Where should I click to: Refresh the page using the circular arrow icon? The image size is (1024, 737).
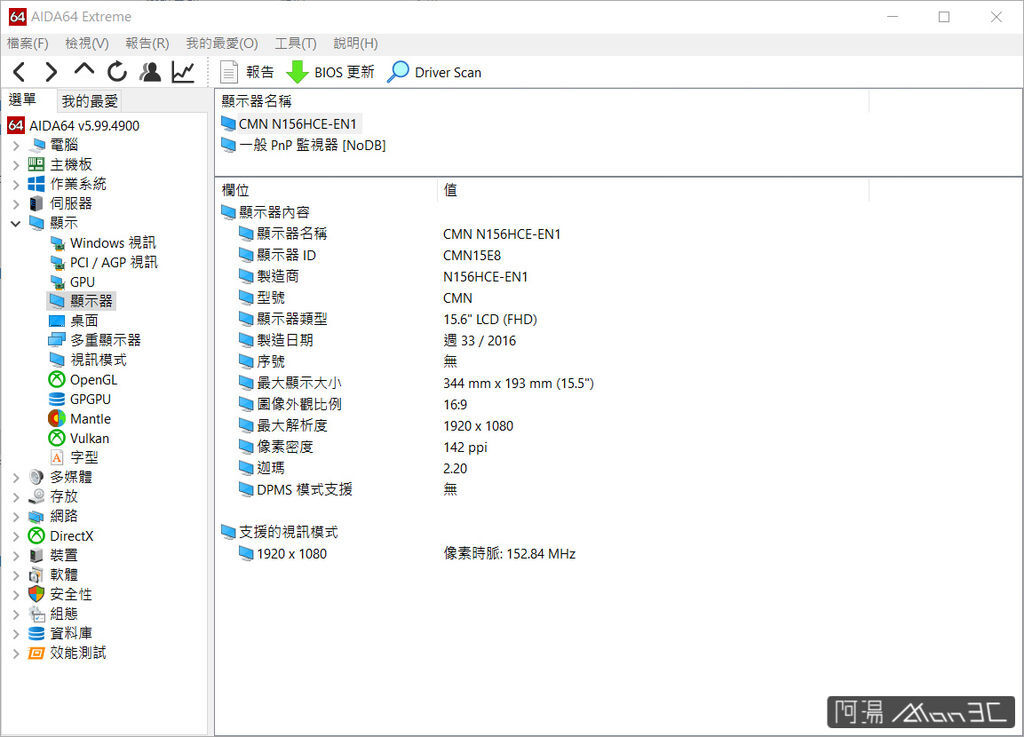[118, 72]
